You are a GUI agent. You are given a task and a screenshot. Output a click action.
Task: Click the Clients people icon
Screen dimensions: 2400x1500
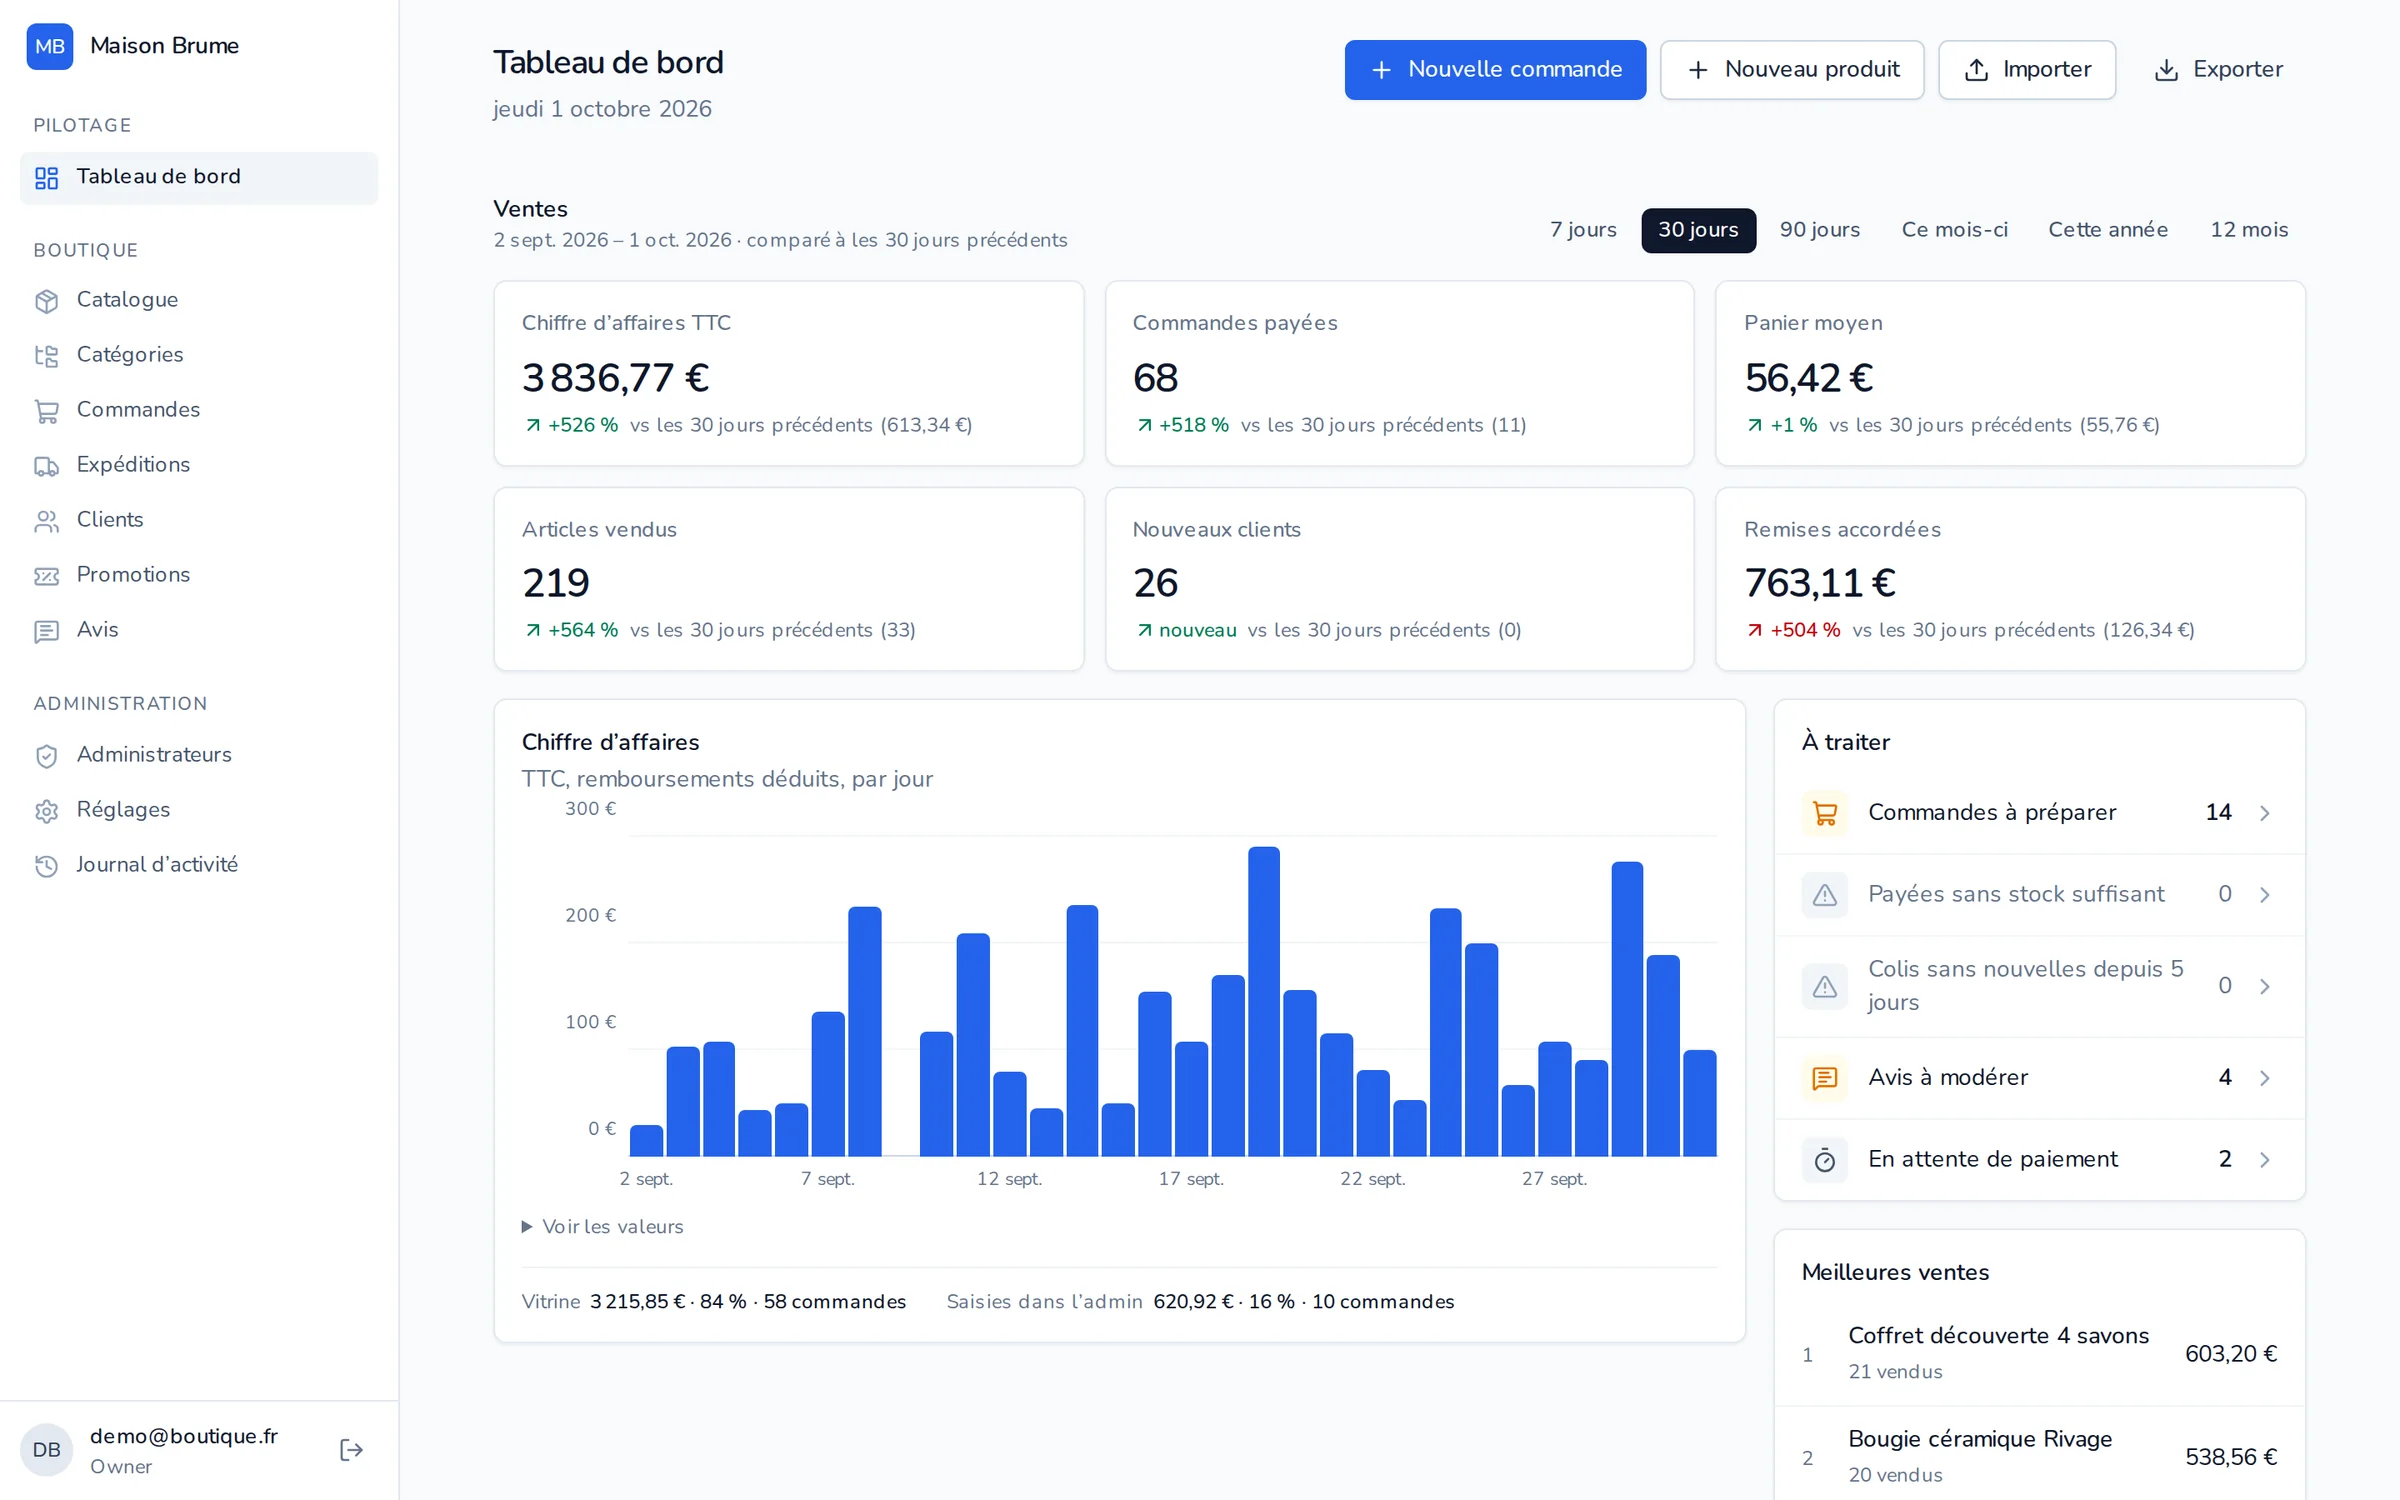47,521
